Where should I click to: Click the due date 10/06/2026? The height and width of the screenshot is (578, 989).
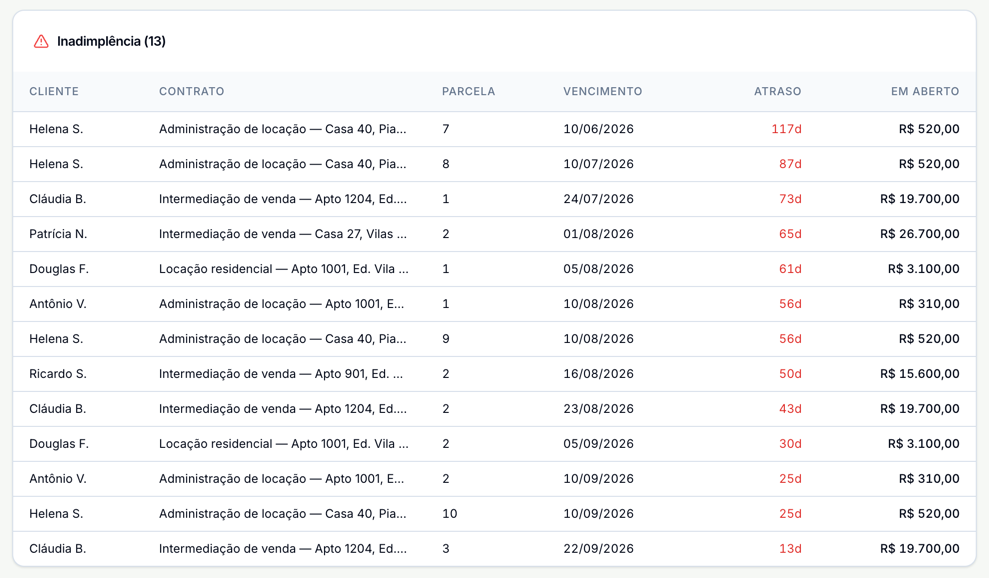tap(598, 129)
